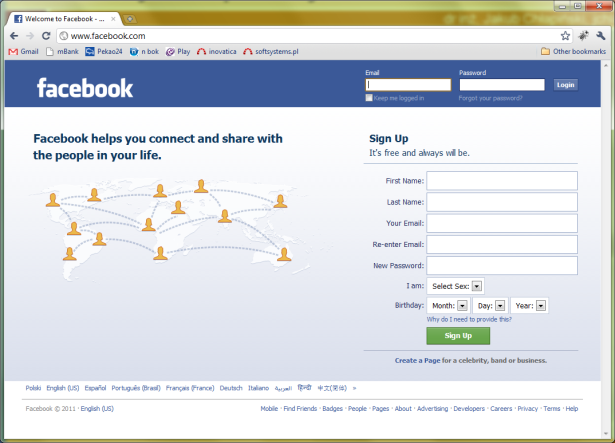Click the facebook logo
Viewport: 615px width, 443px height.
coord(85,88)
